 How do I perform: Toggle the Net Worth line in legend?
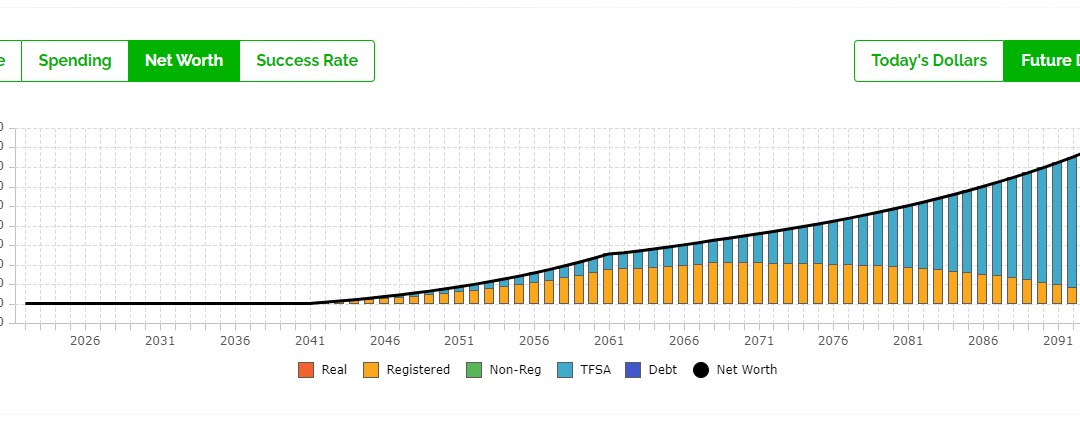click(734, 370)
